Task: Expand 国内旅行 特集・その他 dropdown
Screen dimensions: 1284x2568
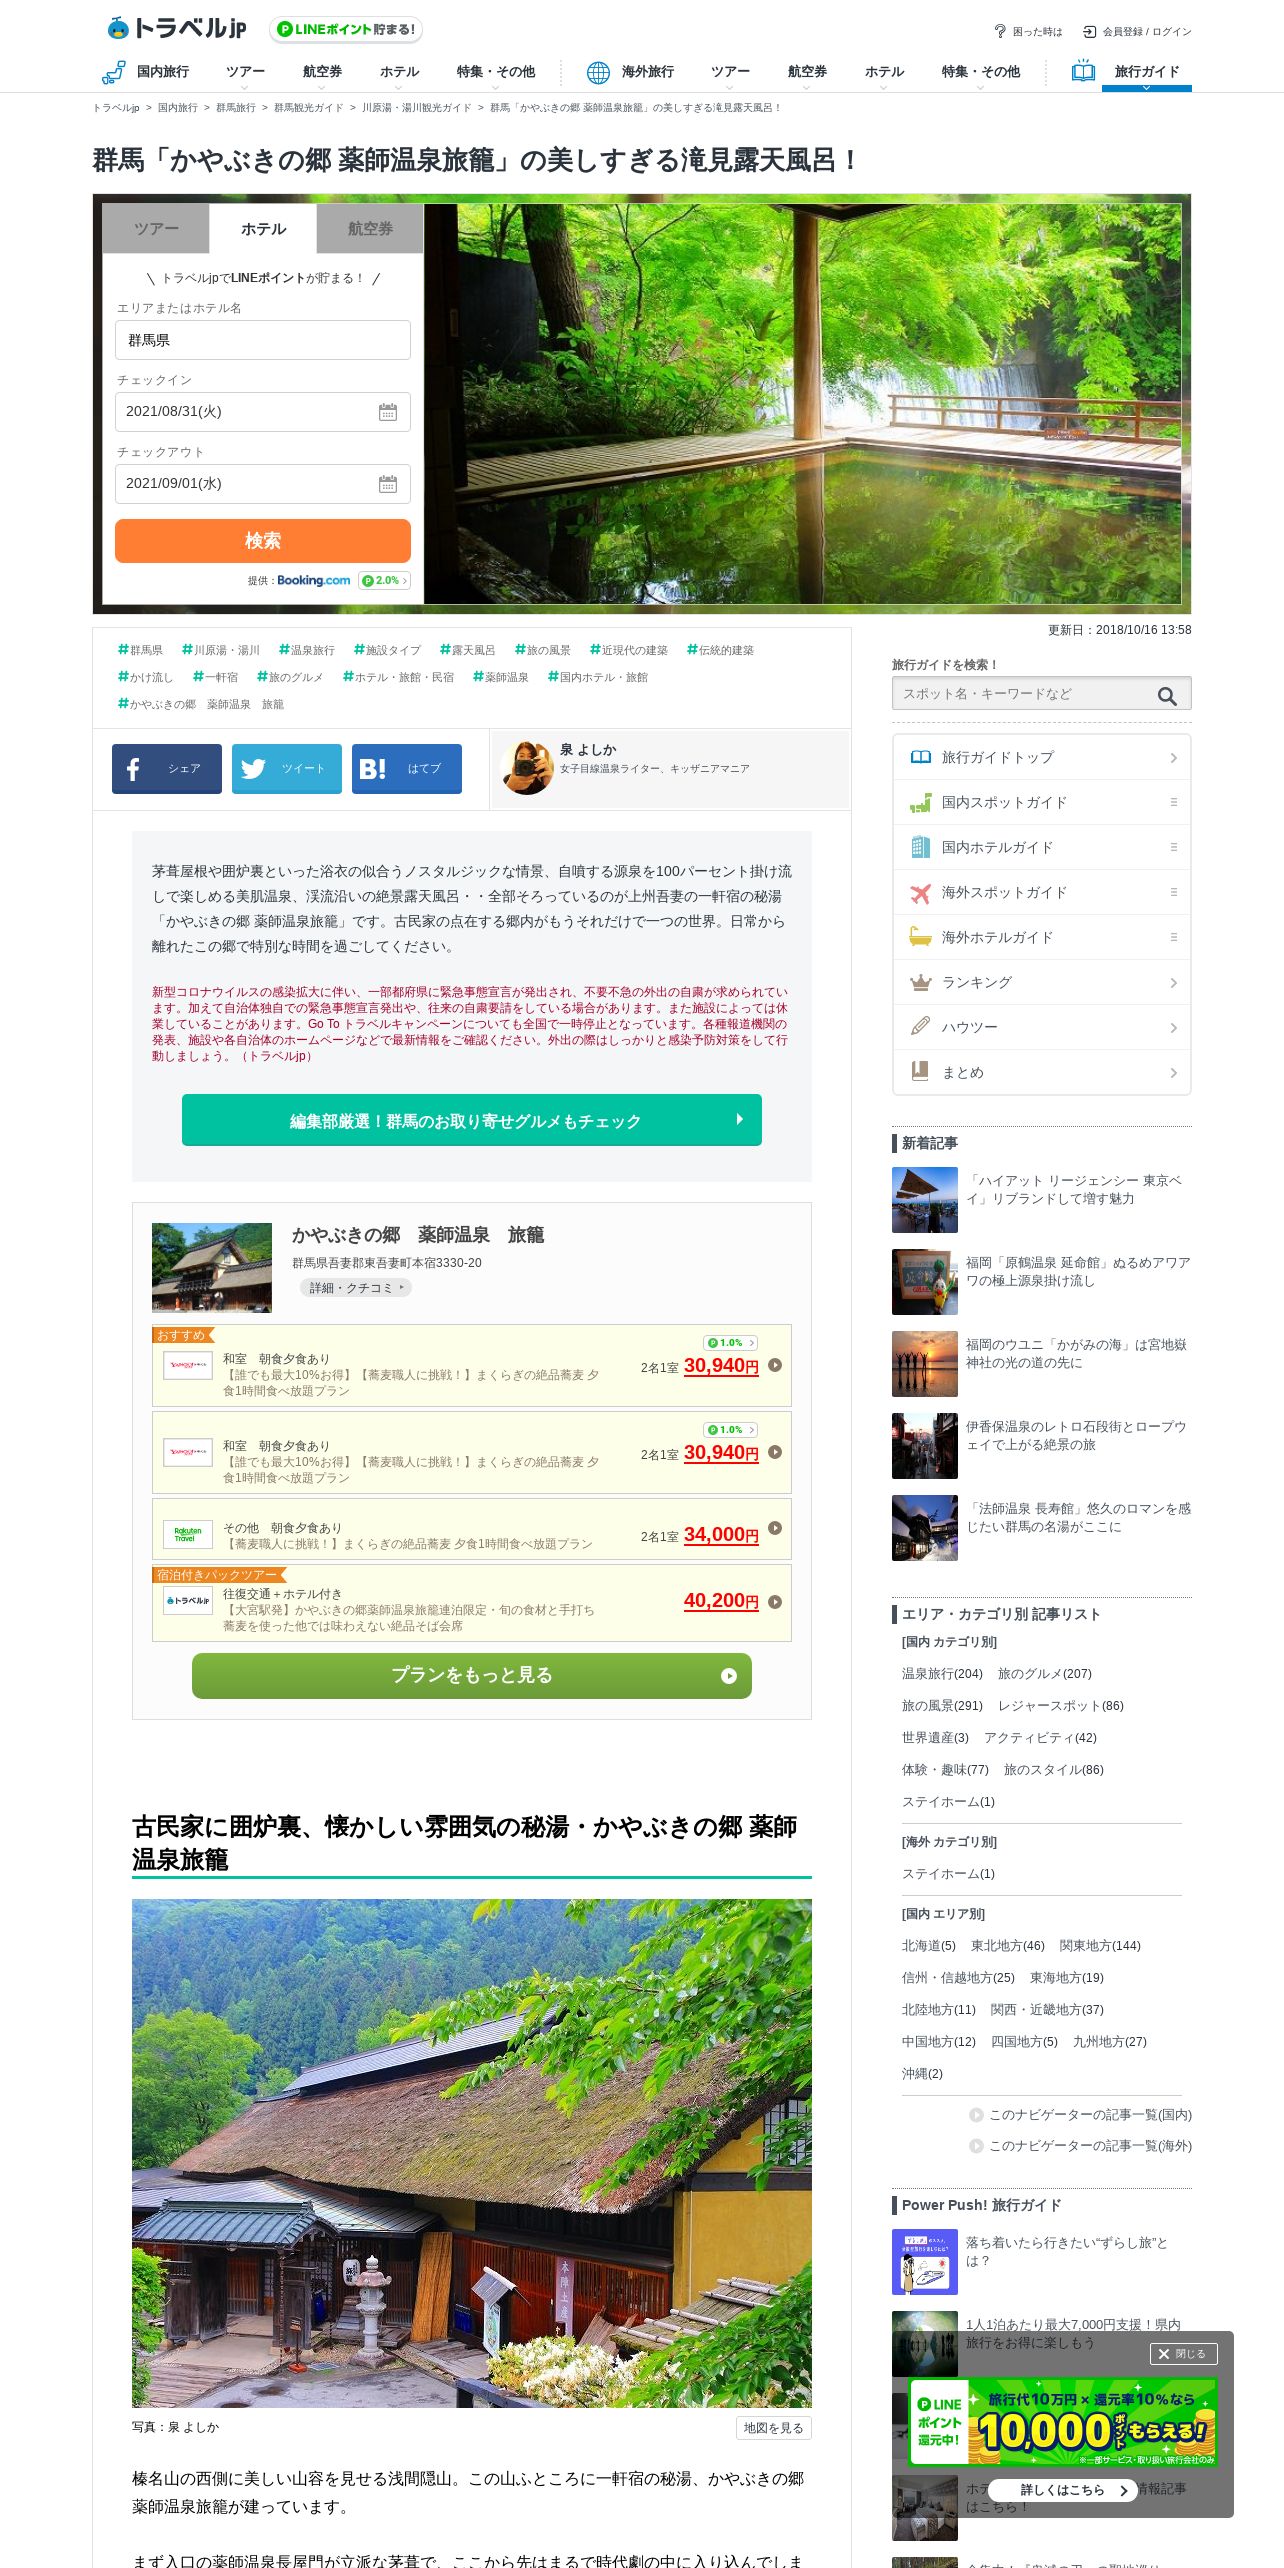Action: click(x=495, y=75)
